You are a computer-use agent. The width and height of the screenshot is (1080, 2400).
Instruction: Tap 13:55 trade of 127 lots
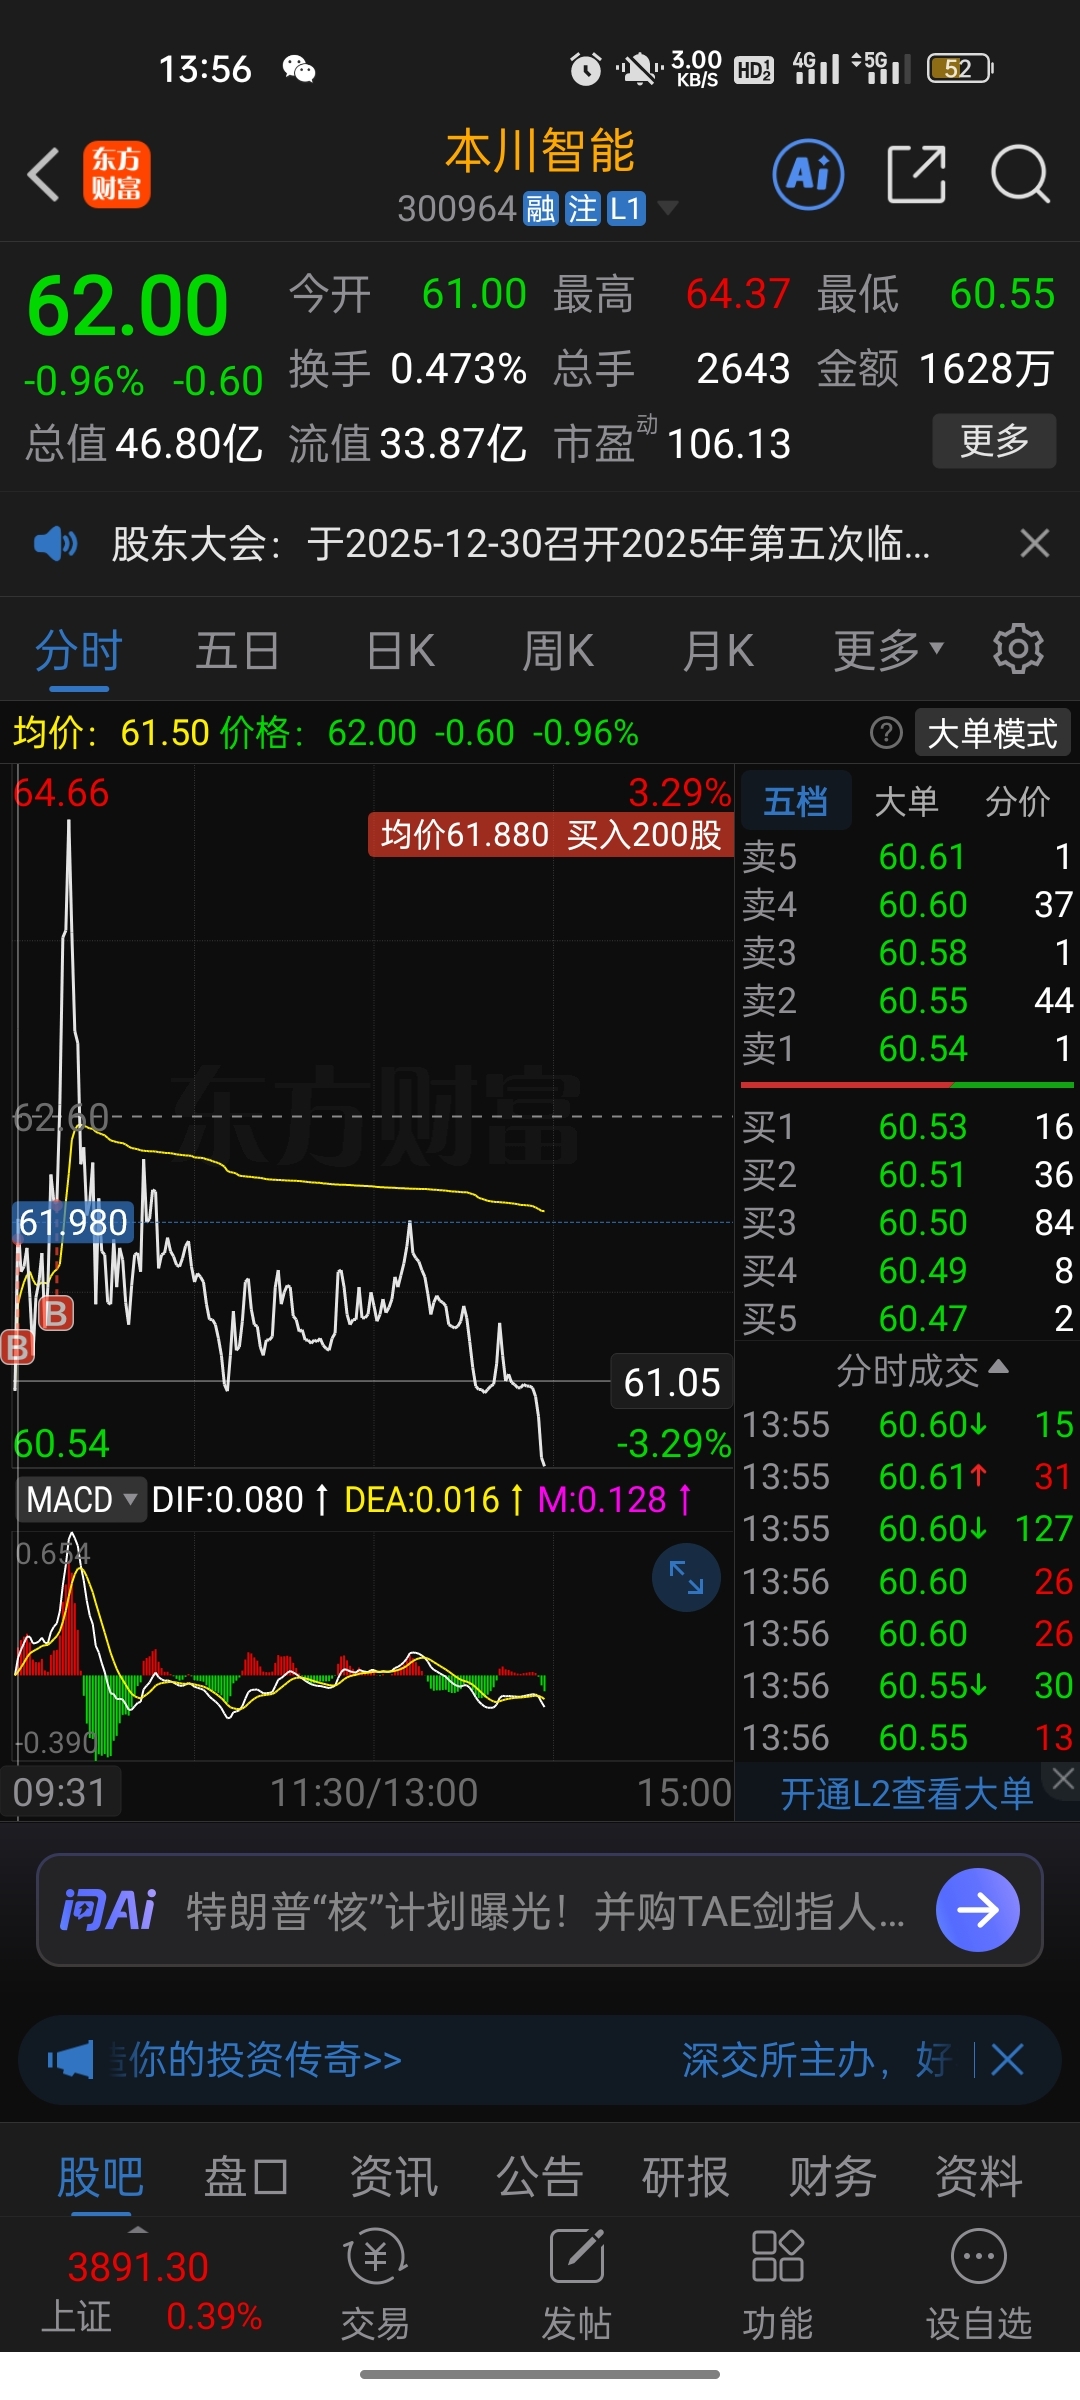coord(907,1528)
